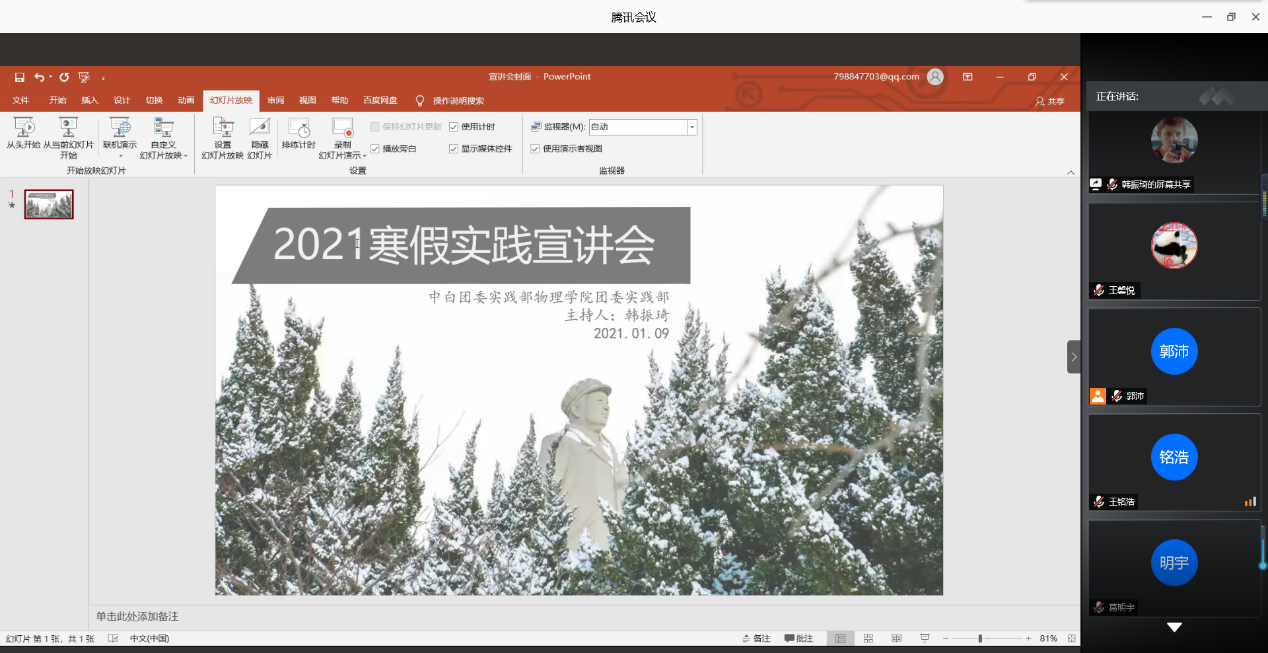This screenshot has width=1268, height=653.
Task: Switch to Slide Sorter view in status bar
Action: point(868,638)
